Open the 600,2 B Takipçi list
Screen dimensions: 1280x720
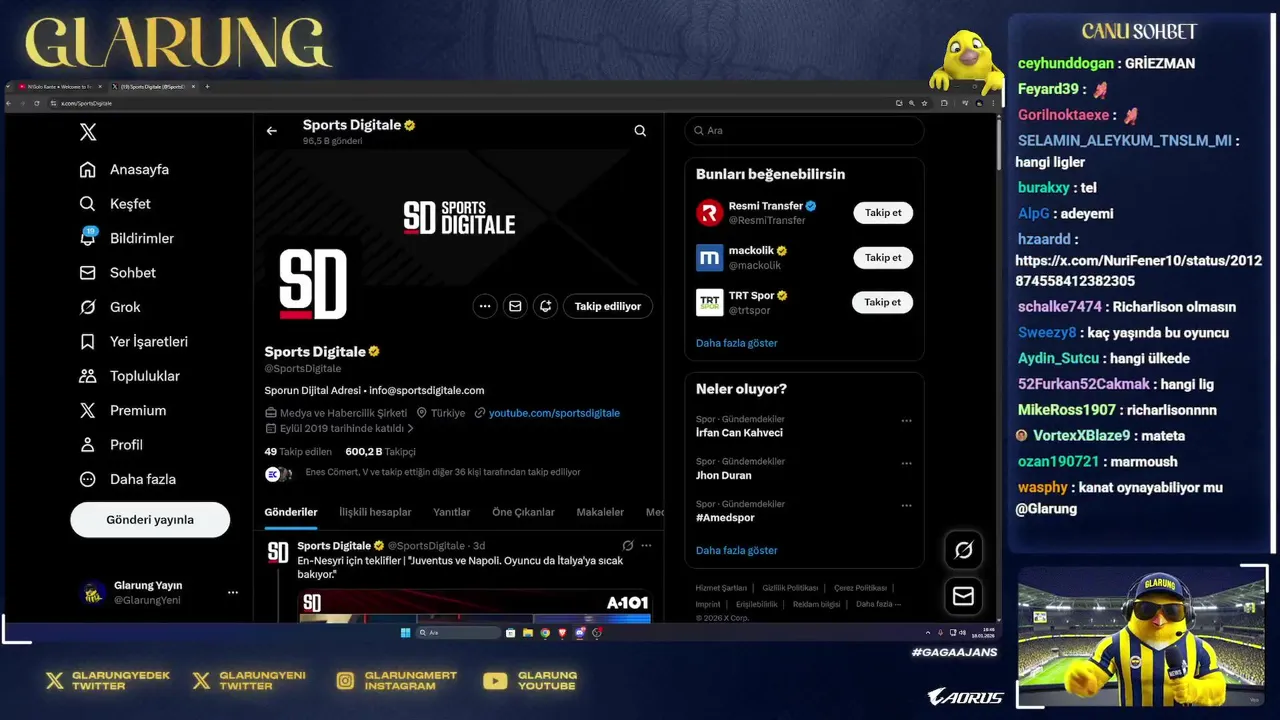[380, 452]
